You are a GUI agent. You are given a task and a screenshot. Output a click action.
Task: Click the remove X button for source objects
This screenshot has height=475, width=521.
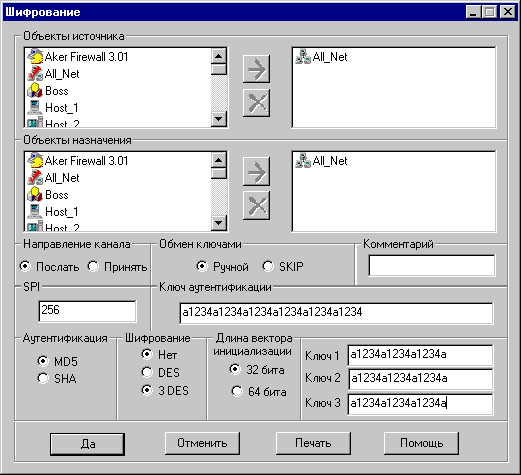point(256,103)
